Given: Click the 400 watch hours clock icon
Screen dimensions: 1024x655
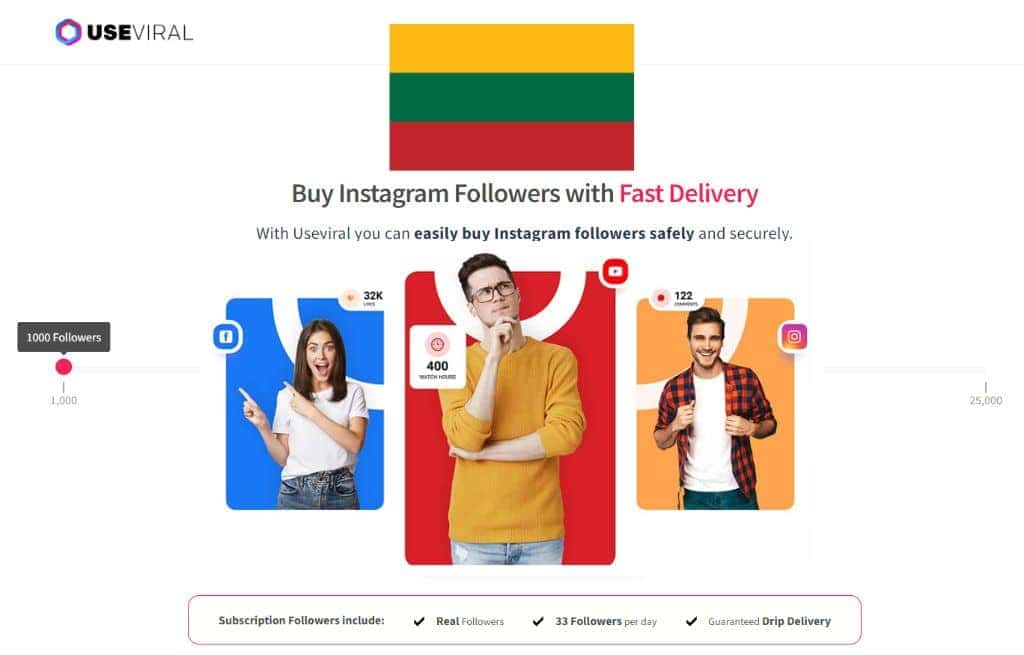Looking at the screenshot, I should 437,343.
